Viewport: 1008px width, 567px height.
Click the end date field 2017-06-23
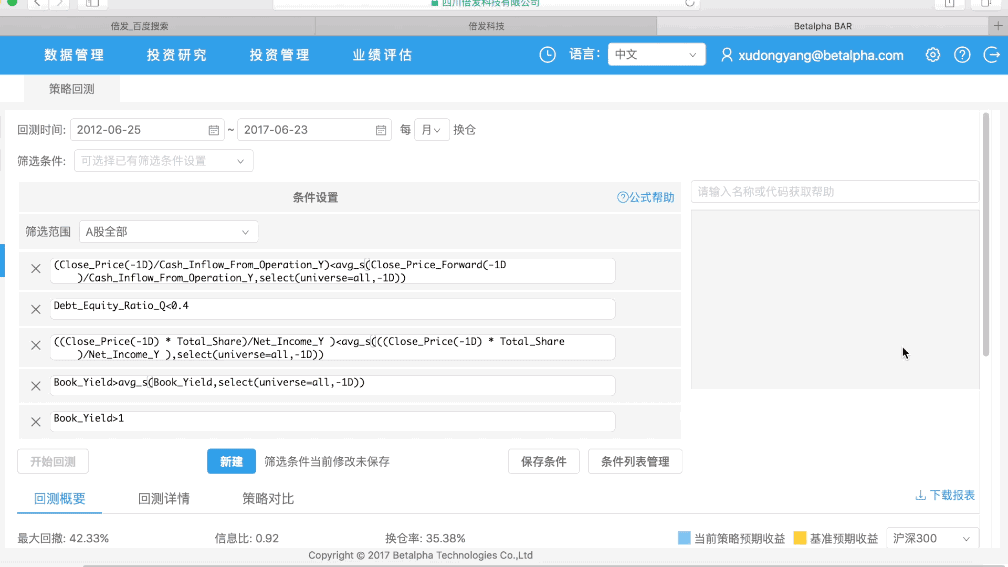[314, 130]
